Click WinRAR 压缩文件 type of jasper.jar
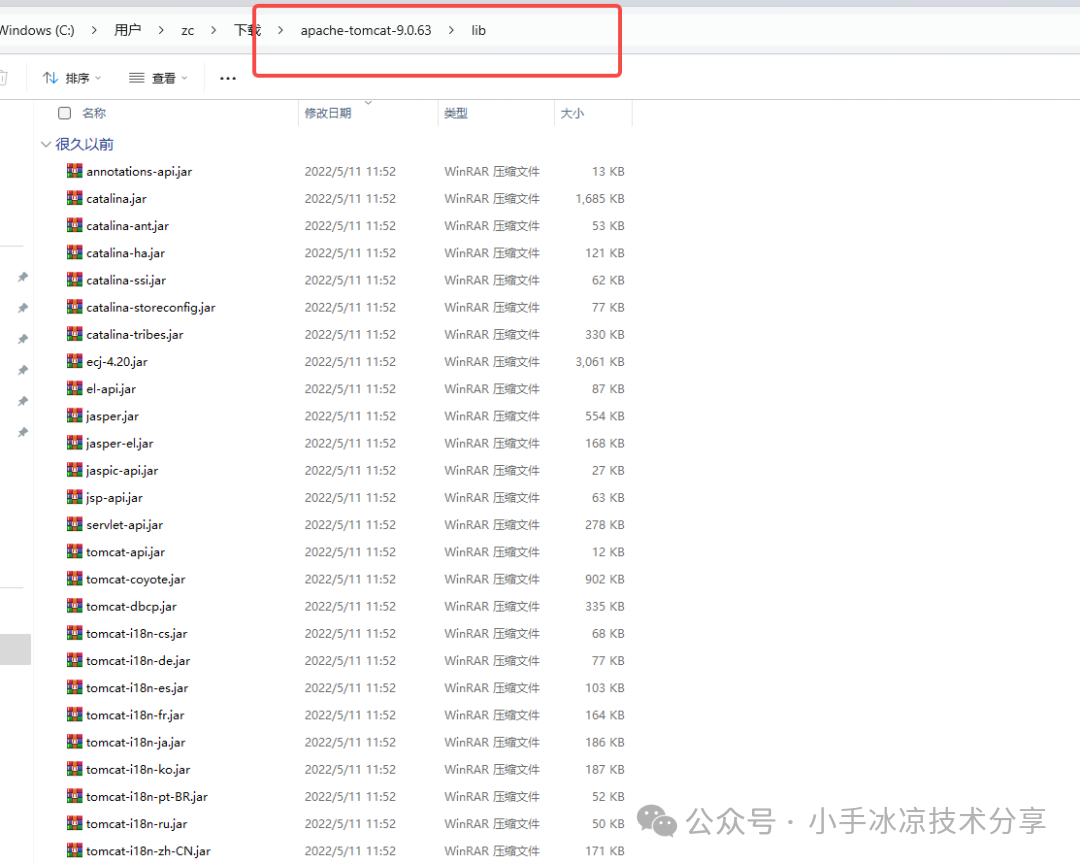This screenshot has height=864, width=1080. click(492, 416)
